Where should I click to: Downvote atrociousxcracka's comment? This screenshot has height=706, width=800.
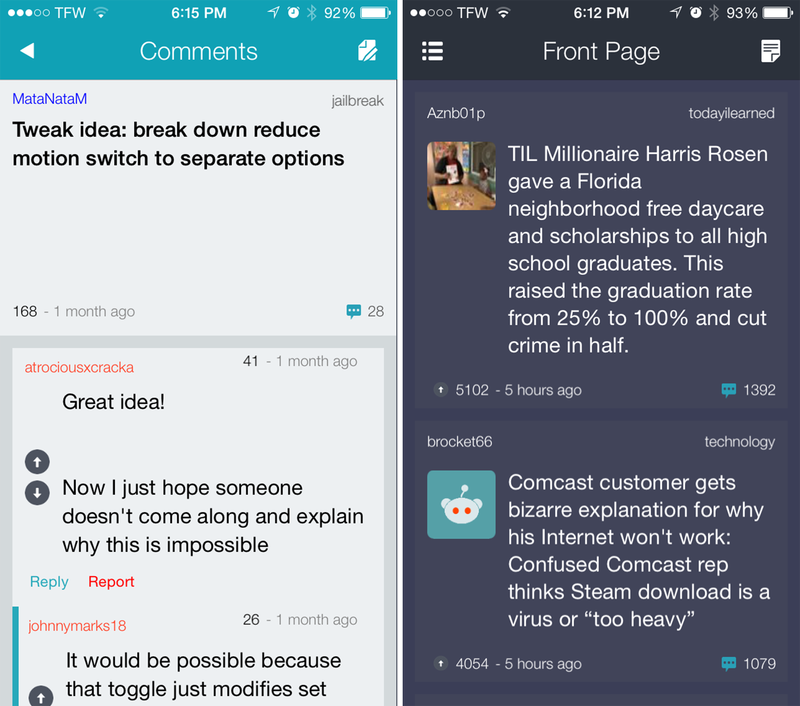[x=37, y=493]
